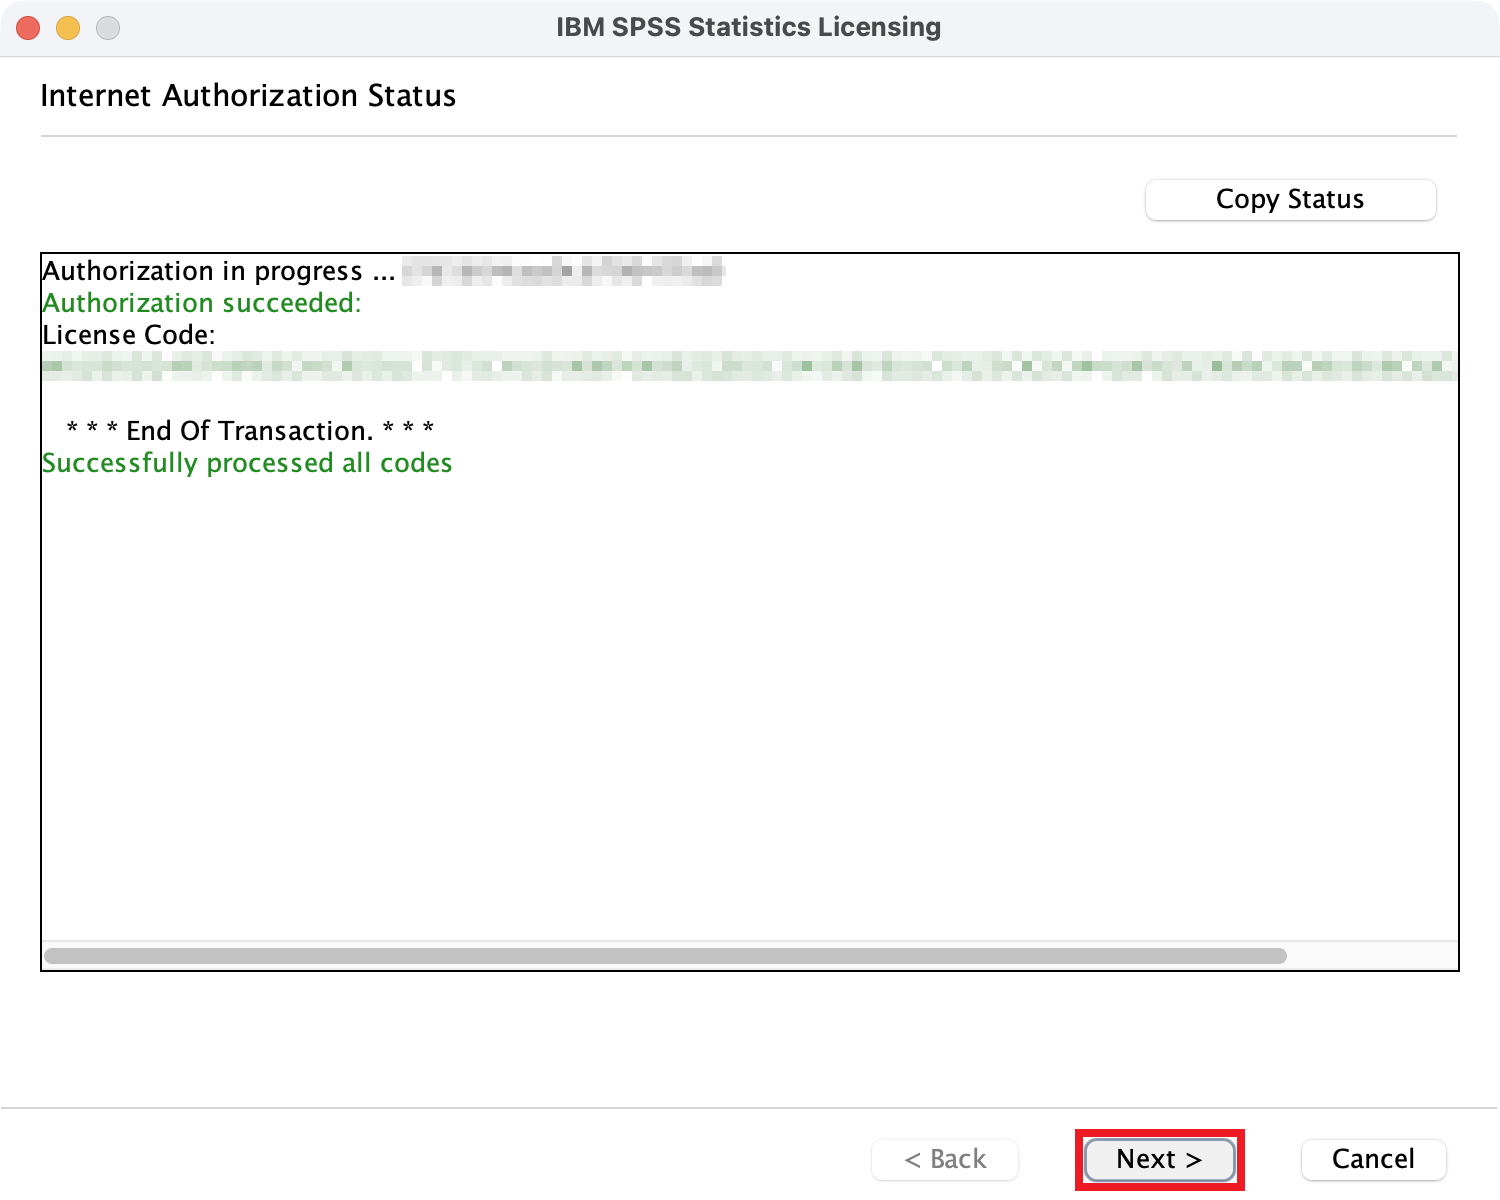Screen dimensions: 1500x1200
Task: Copy the authorization status text
Action: coord(1290,200)
